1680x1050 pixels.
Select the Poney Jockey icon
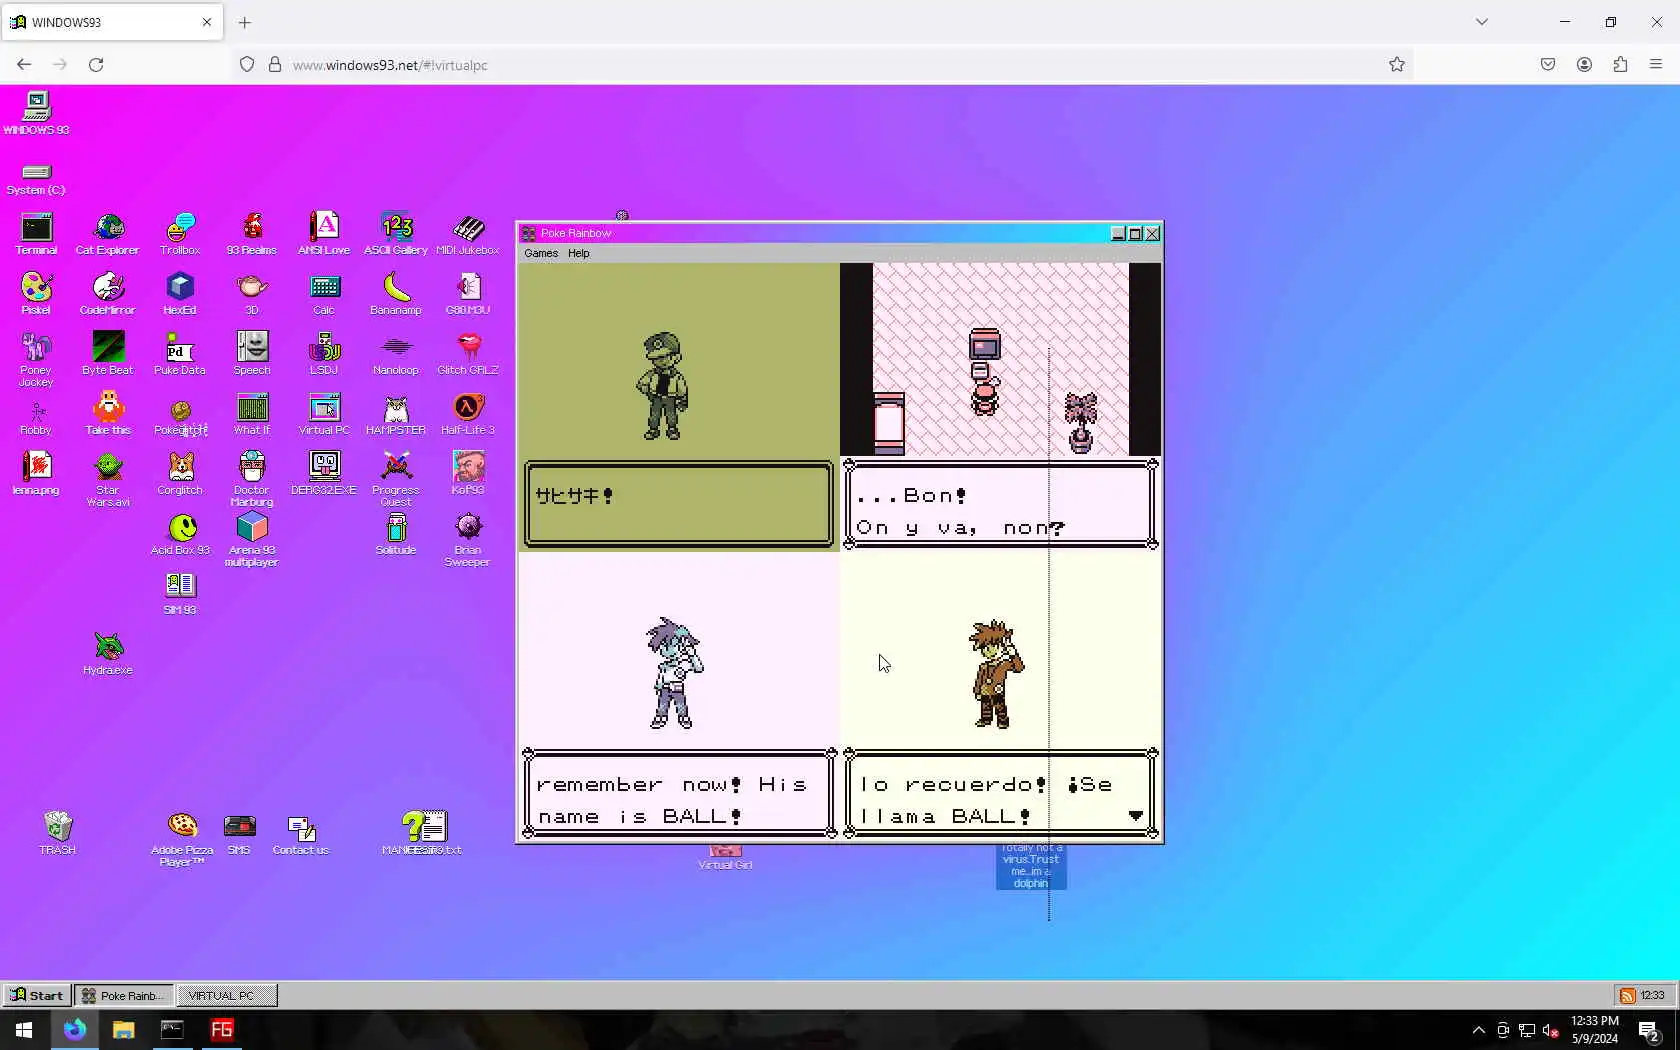point(36,361)
